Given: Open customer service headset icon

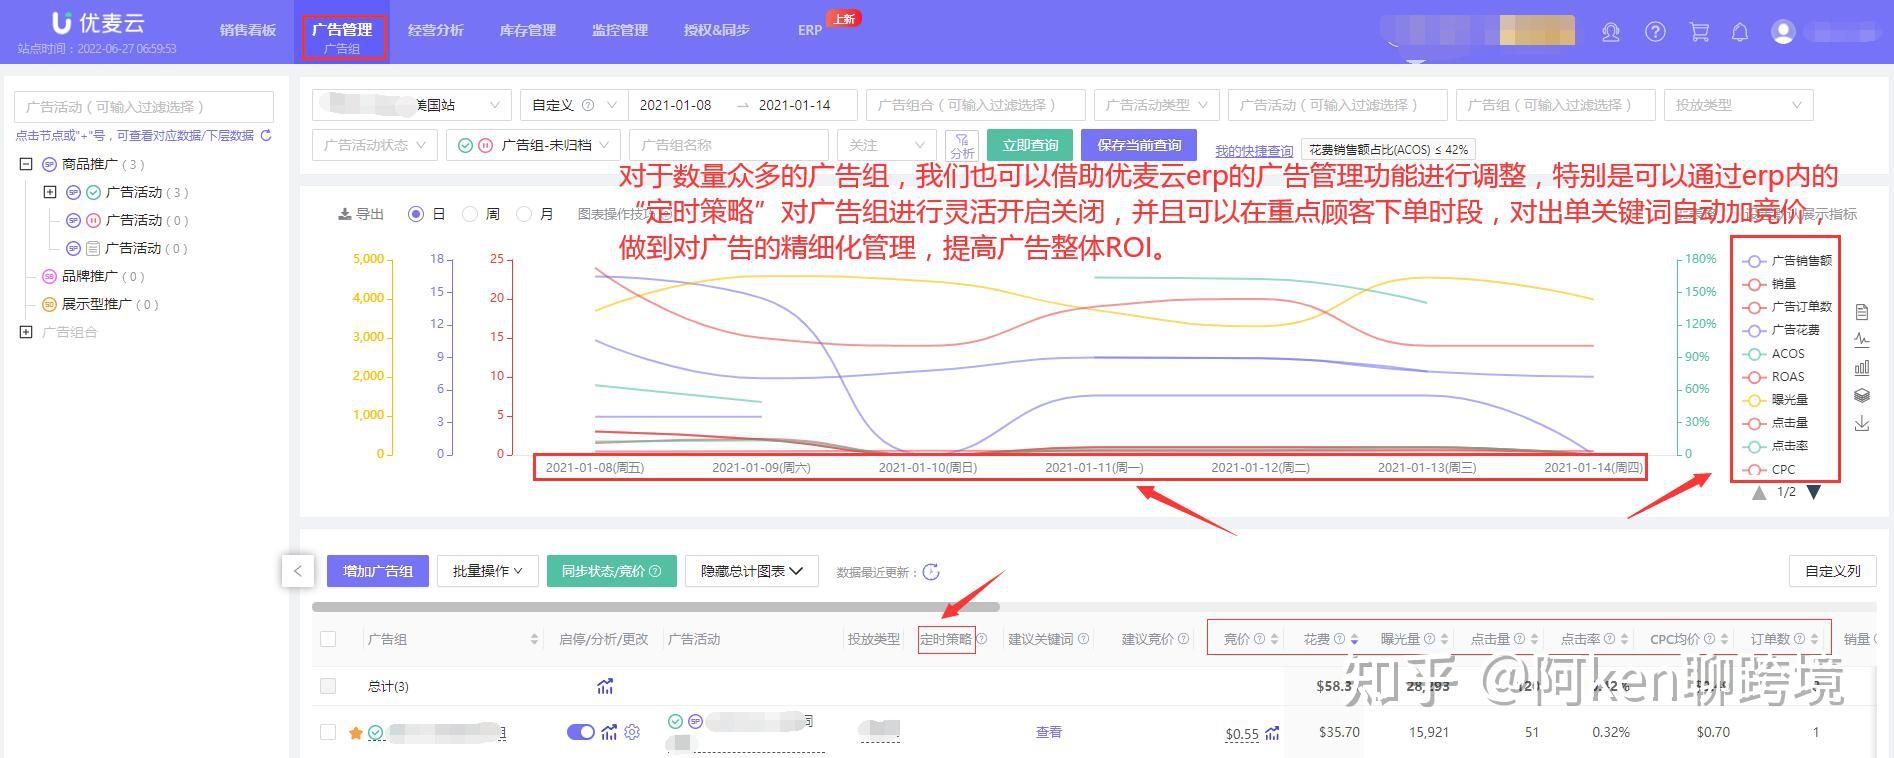Looking at the screenshot, I should pyautogui.click(x=1610, y=32).
